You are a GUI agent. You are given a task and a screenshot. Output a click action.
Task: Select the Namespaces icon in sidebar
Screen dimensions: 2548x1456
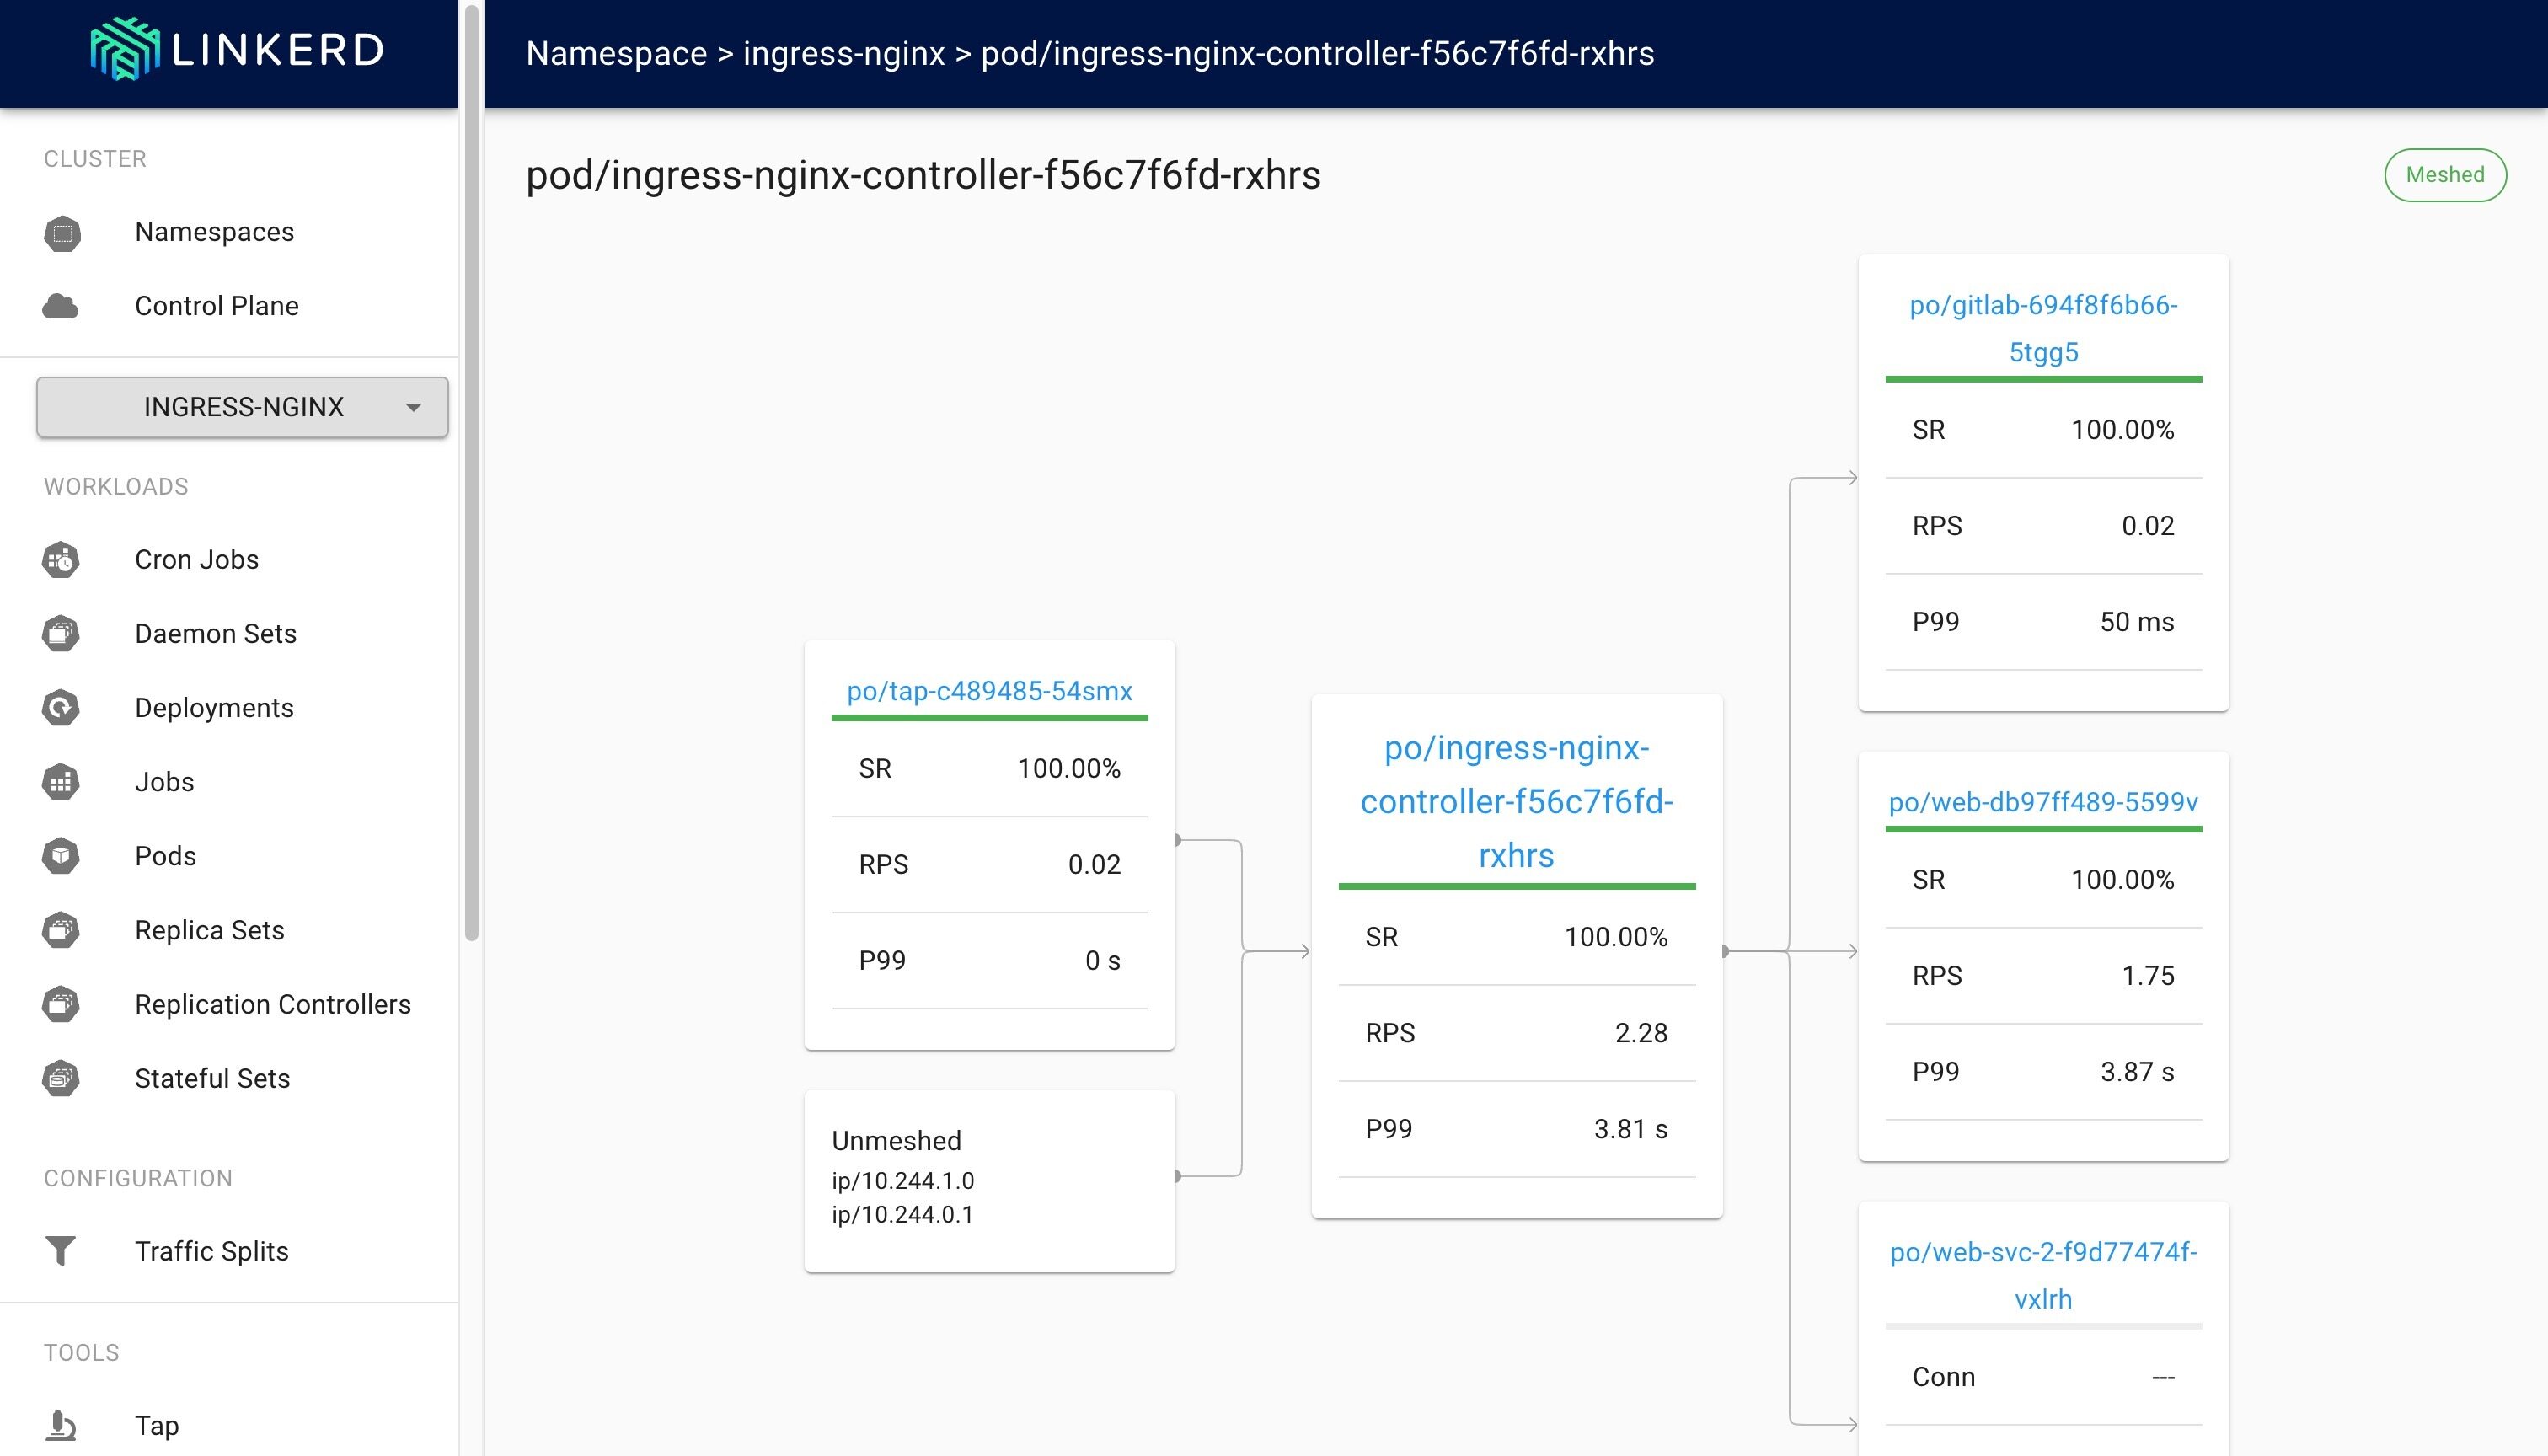(x=62, y=229)
